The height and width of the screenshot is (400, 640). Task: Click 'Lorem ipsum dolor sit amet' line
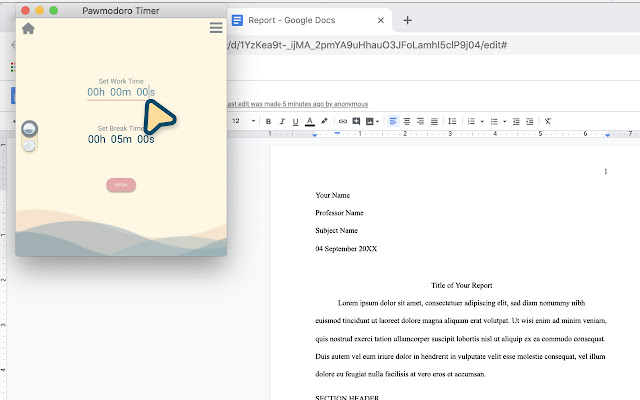tap(461, 303)
